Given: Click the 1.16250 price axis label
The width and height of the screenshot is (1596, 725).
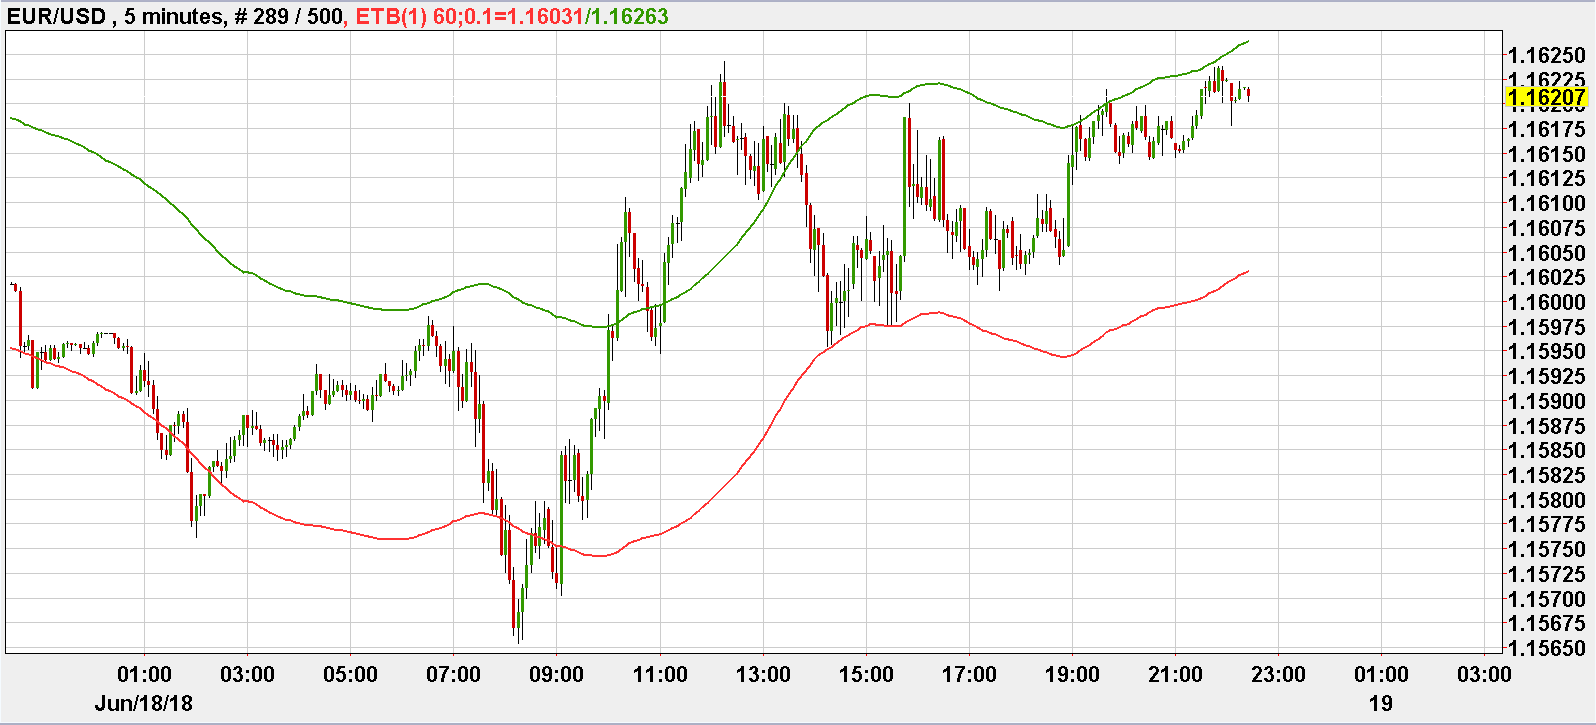Looking at the screenshot, I should point(1546,55).
